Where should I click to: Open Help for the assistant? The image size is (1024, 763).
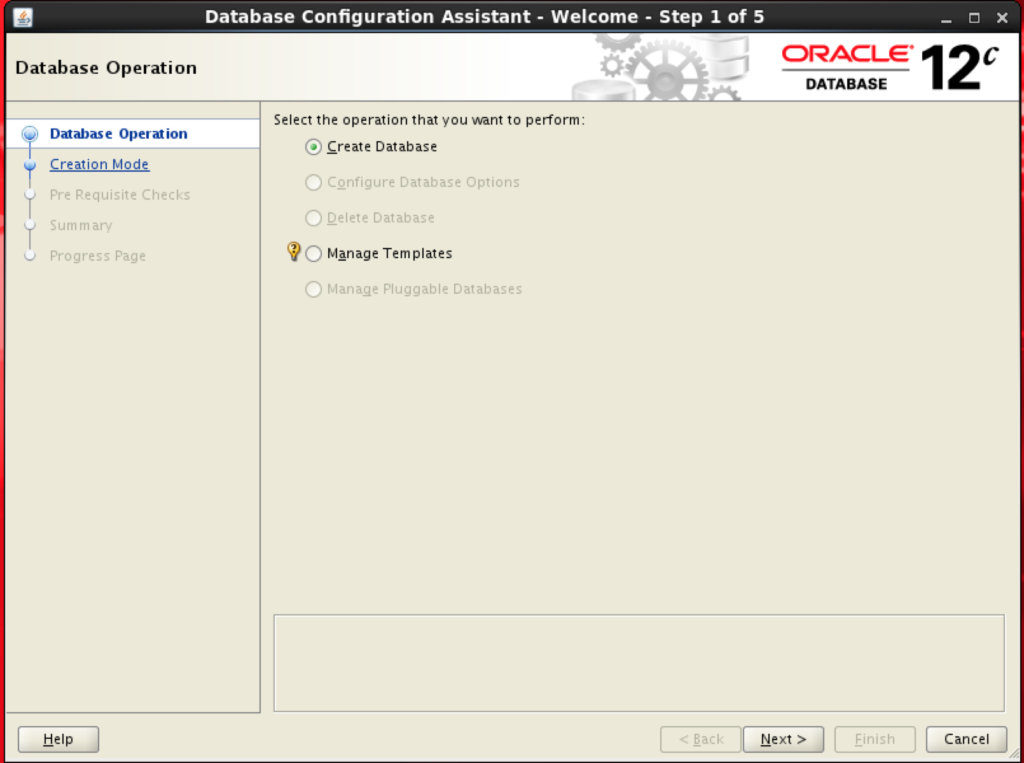coord(58,739)
